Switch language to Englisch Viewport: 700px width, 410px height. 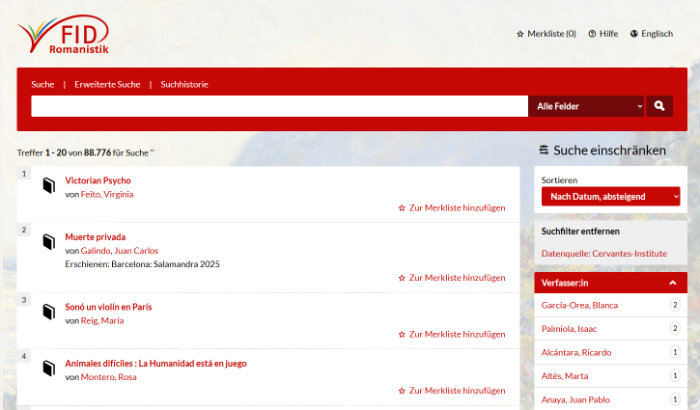pos(651,34)
